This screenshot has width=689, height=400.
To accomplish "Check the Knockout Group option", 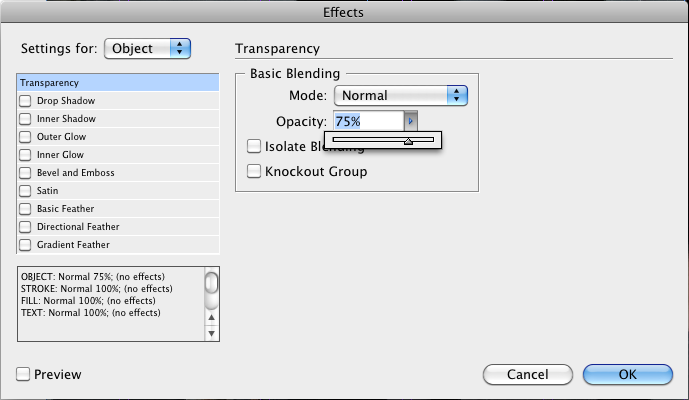I will [x=254, y=171].
